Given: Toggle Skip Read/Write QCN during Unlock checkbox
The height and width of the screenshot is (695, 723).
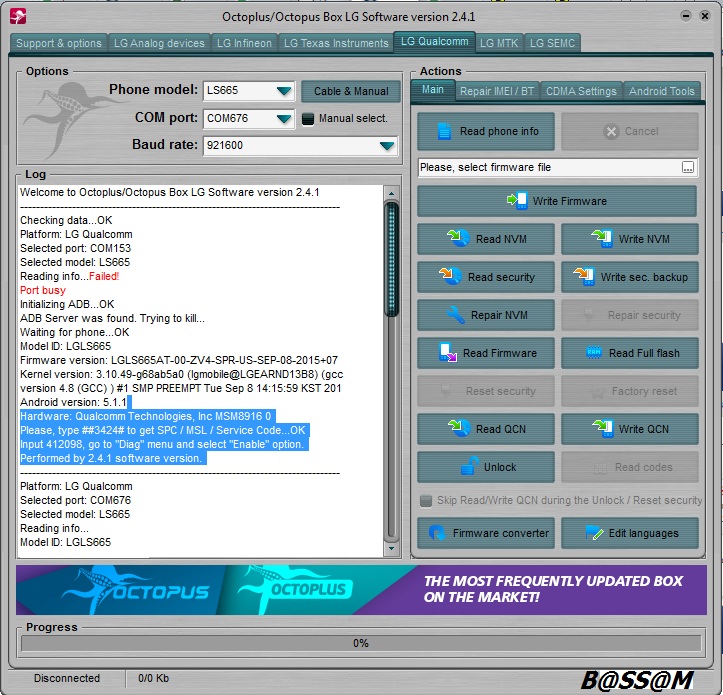Looking at the screenshot, I should [x=426, y=500].
